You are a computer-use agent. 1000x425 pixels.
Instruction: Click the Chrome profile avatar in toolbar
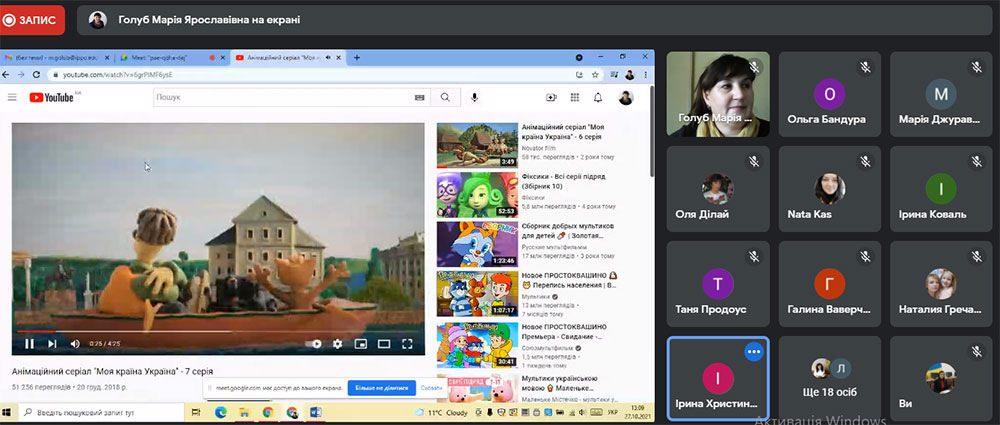click(630, 75)
